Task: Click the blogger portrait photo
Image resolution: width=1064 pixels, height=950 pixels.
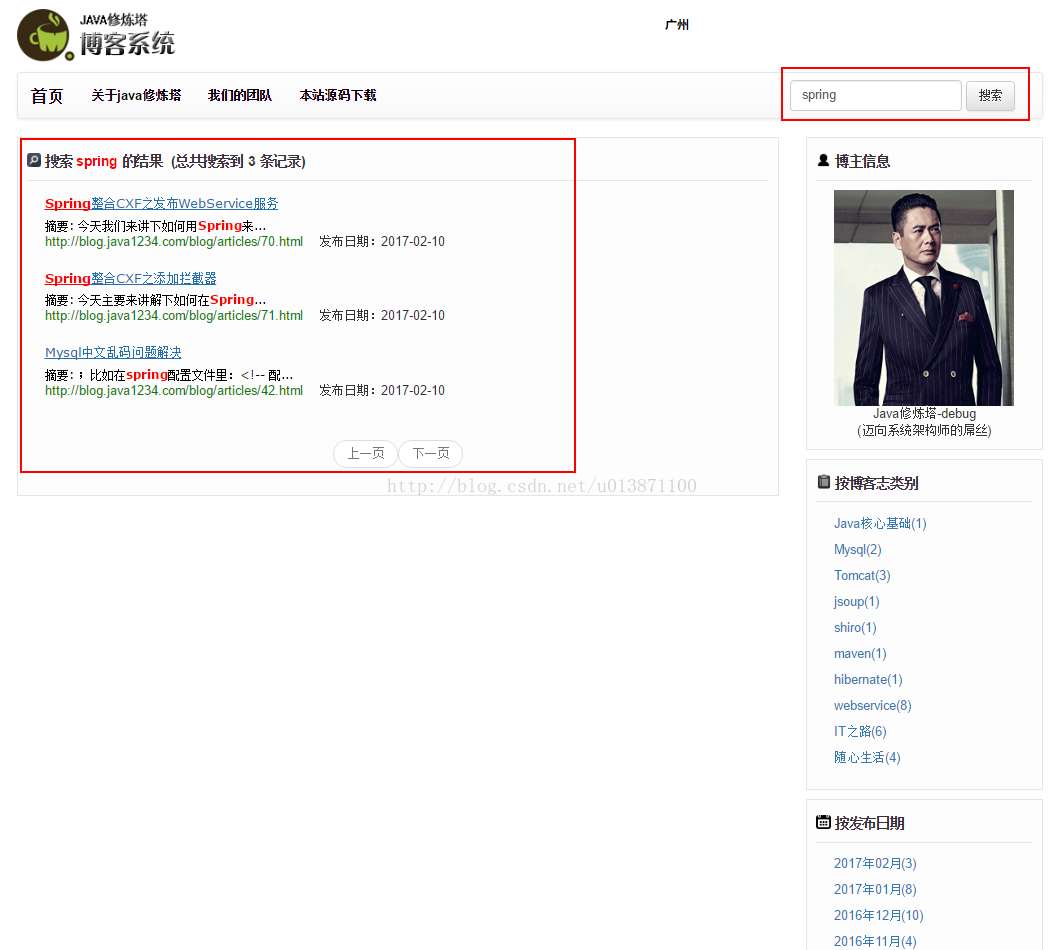Action: [924, 297]
